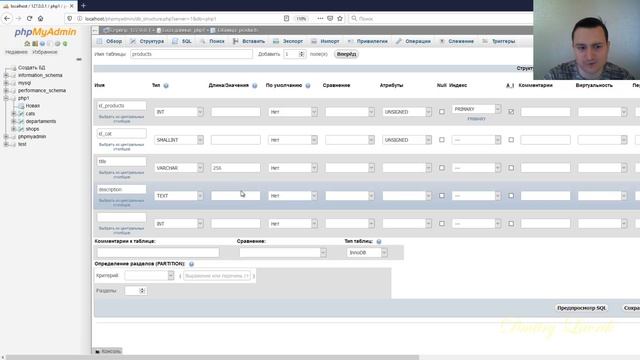Click the page shield icon in the address bar

(x=70, y=18)
